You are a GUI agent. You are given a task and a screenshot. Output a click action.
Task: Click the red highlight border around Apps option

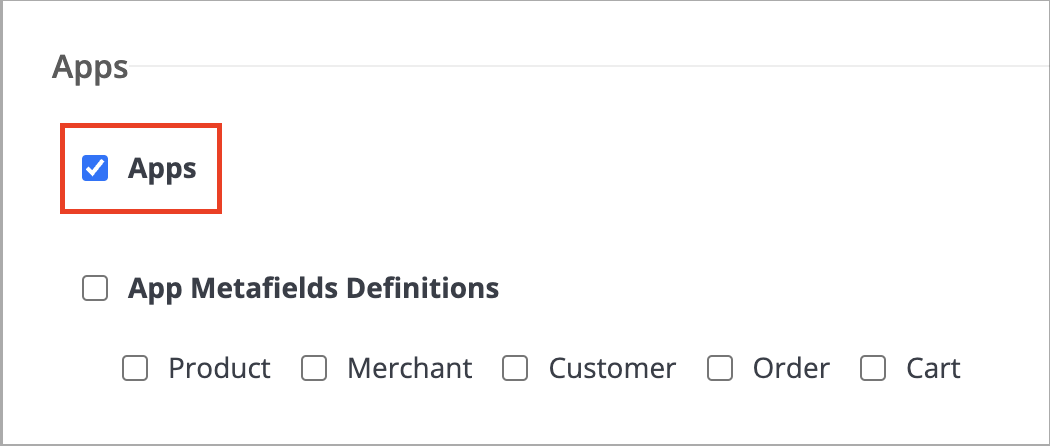[141, 125]
